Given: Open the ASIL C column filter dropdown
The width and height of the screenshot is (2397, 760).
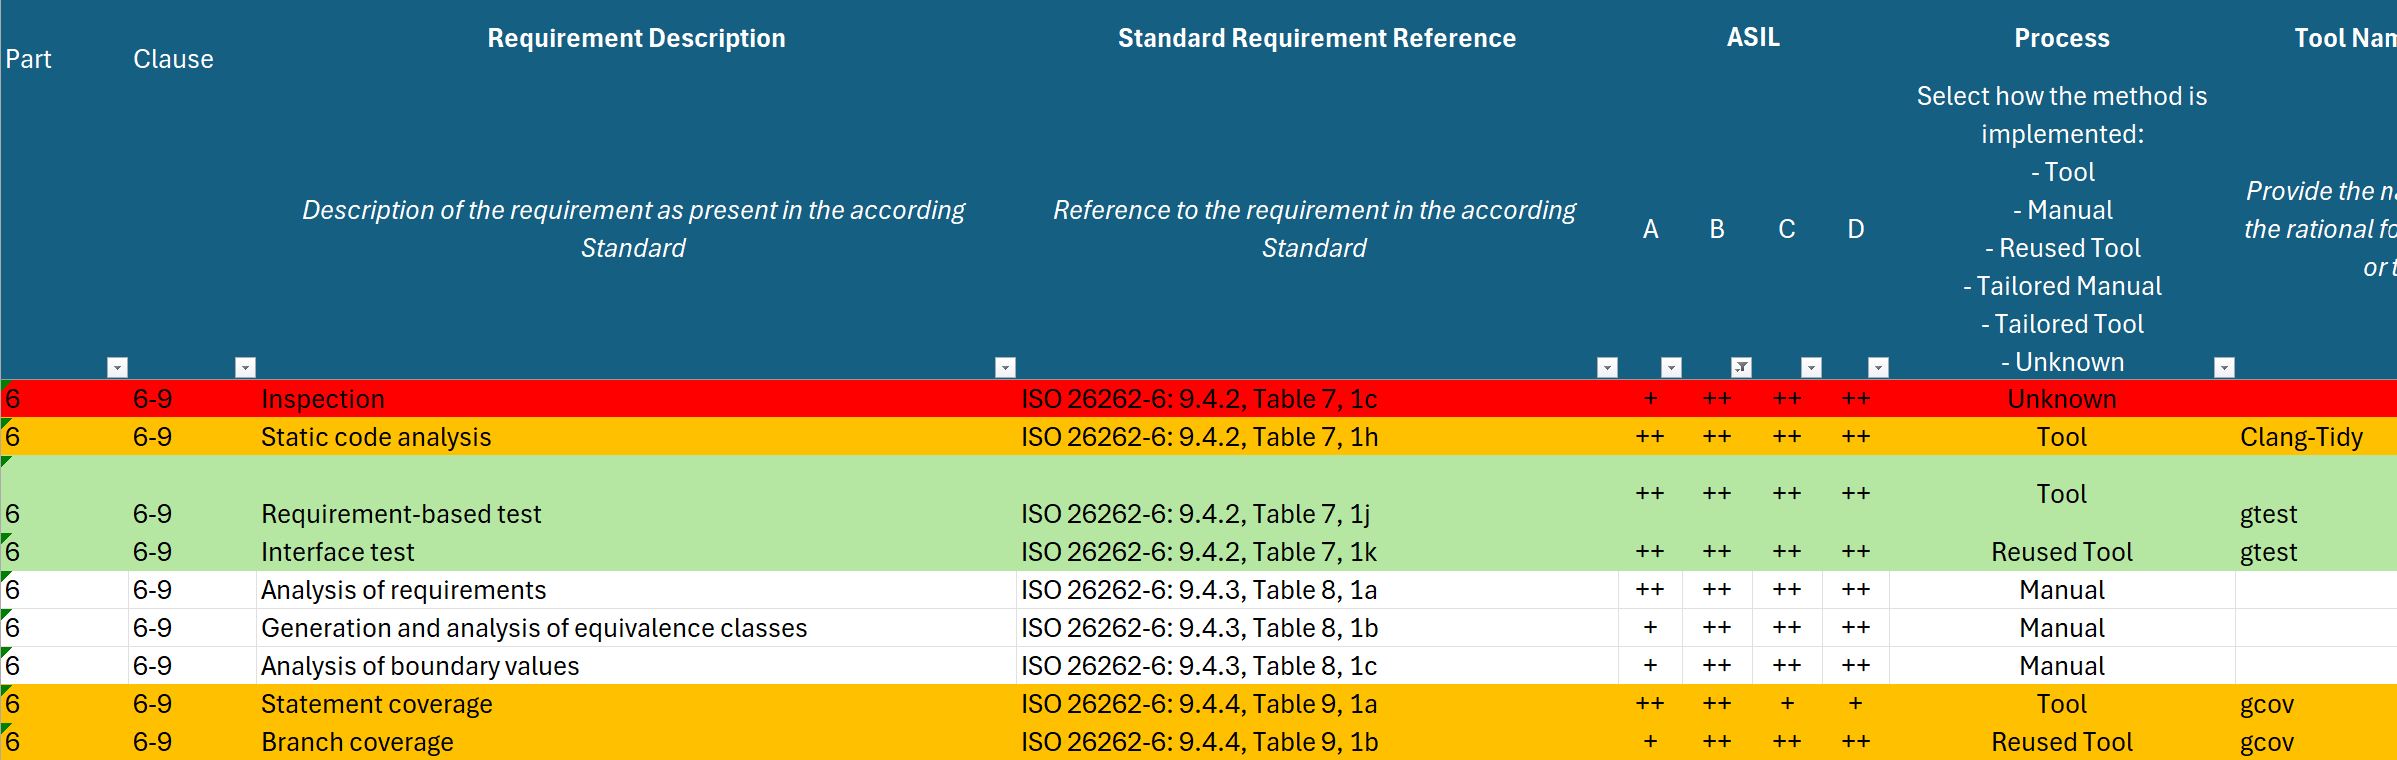Looking at the screenshot, I should click(1811, 367).
